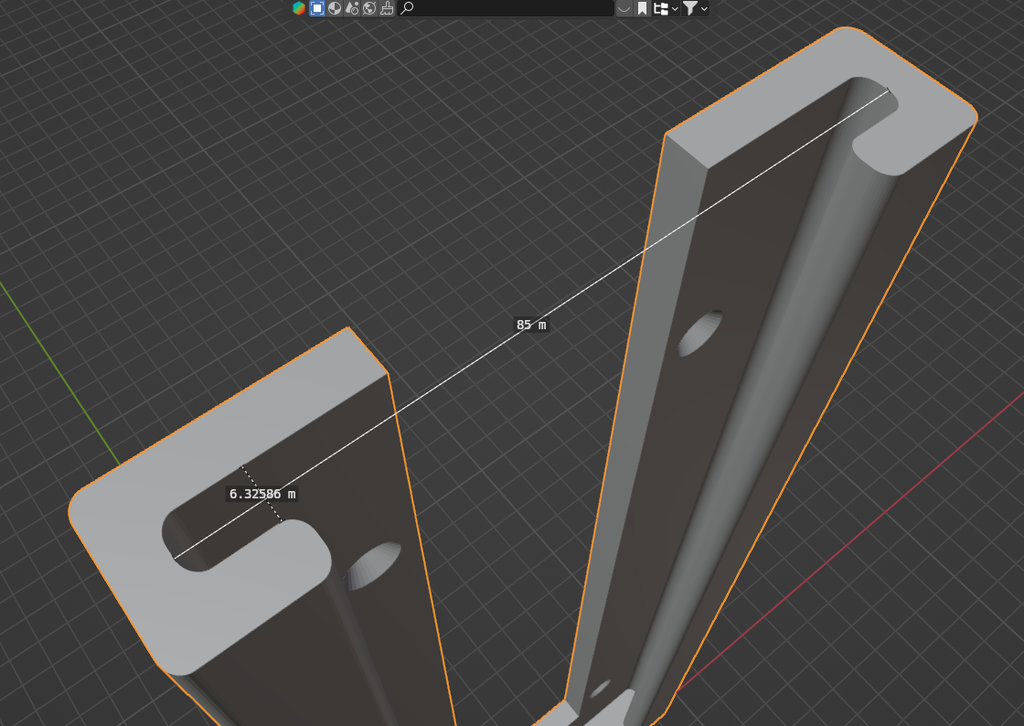Select the paint brush filter icon
Viewport: 1024px width, 726px height.
click(x=386, y=8)
